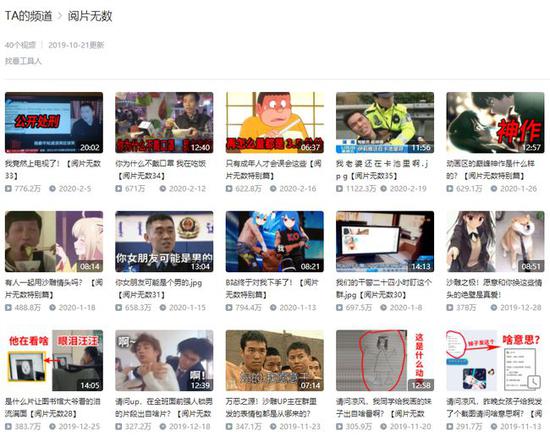
Task: Play 公开处刑 thumbnail with 20:02 duration
Action: (x=54, y=122)
